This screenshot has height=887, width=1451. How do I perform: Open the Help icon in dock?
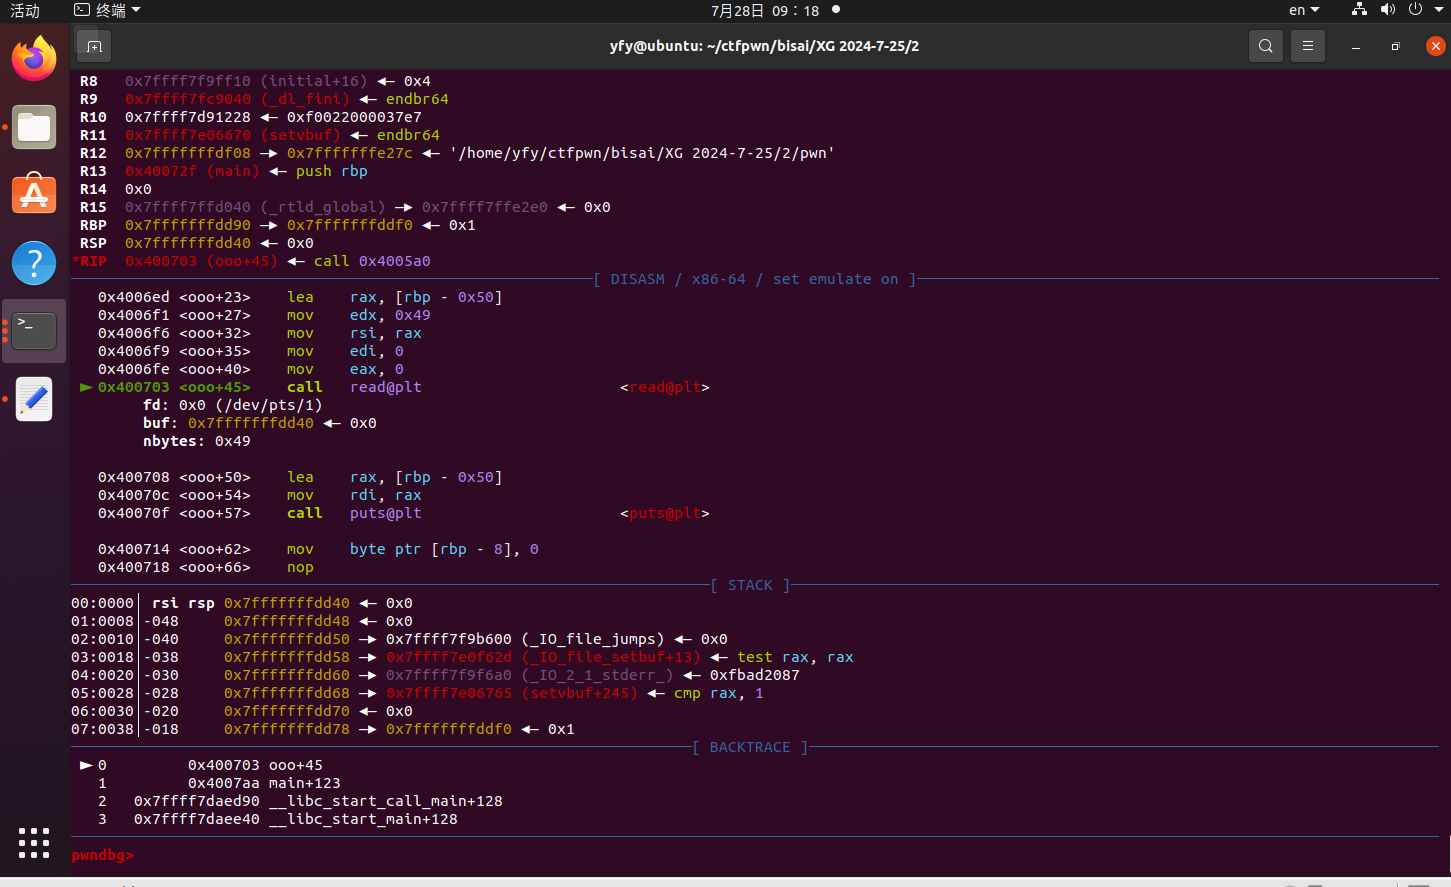click(x=34, y=262)
